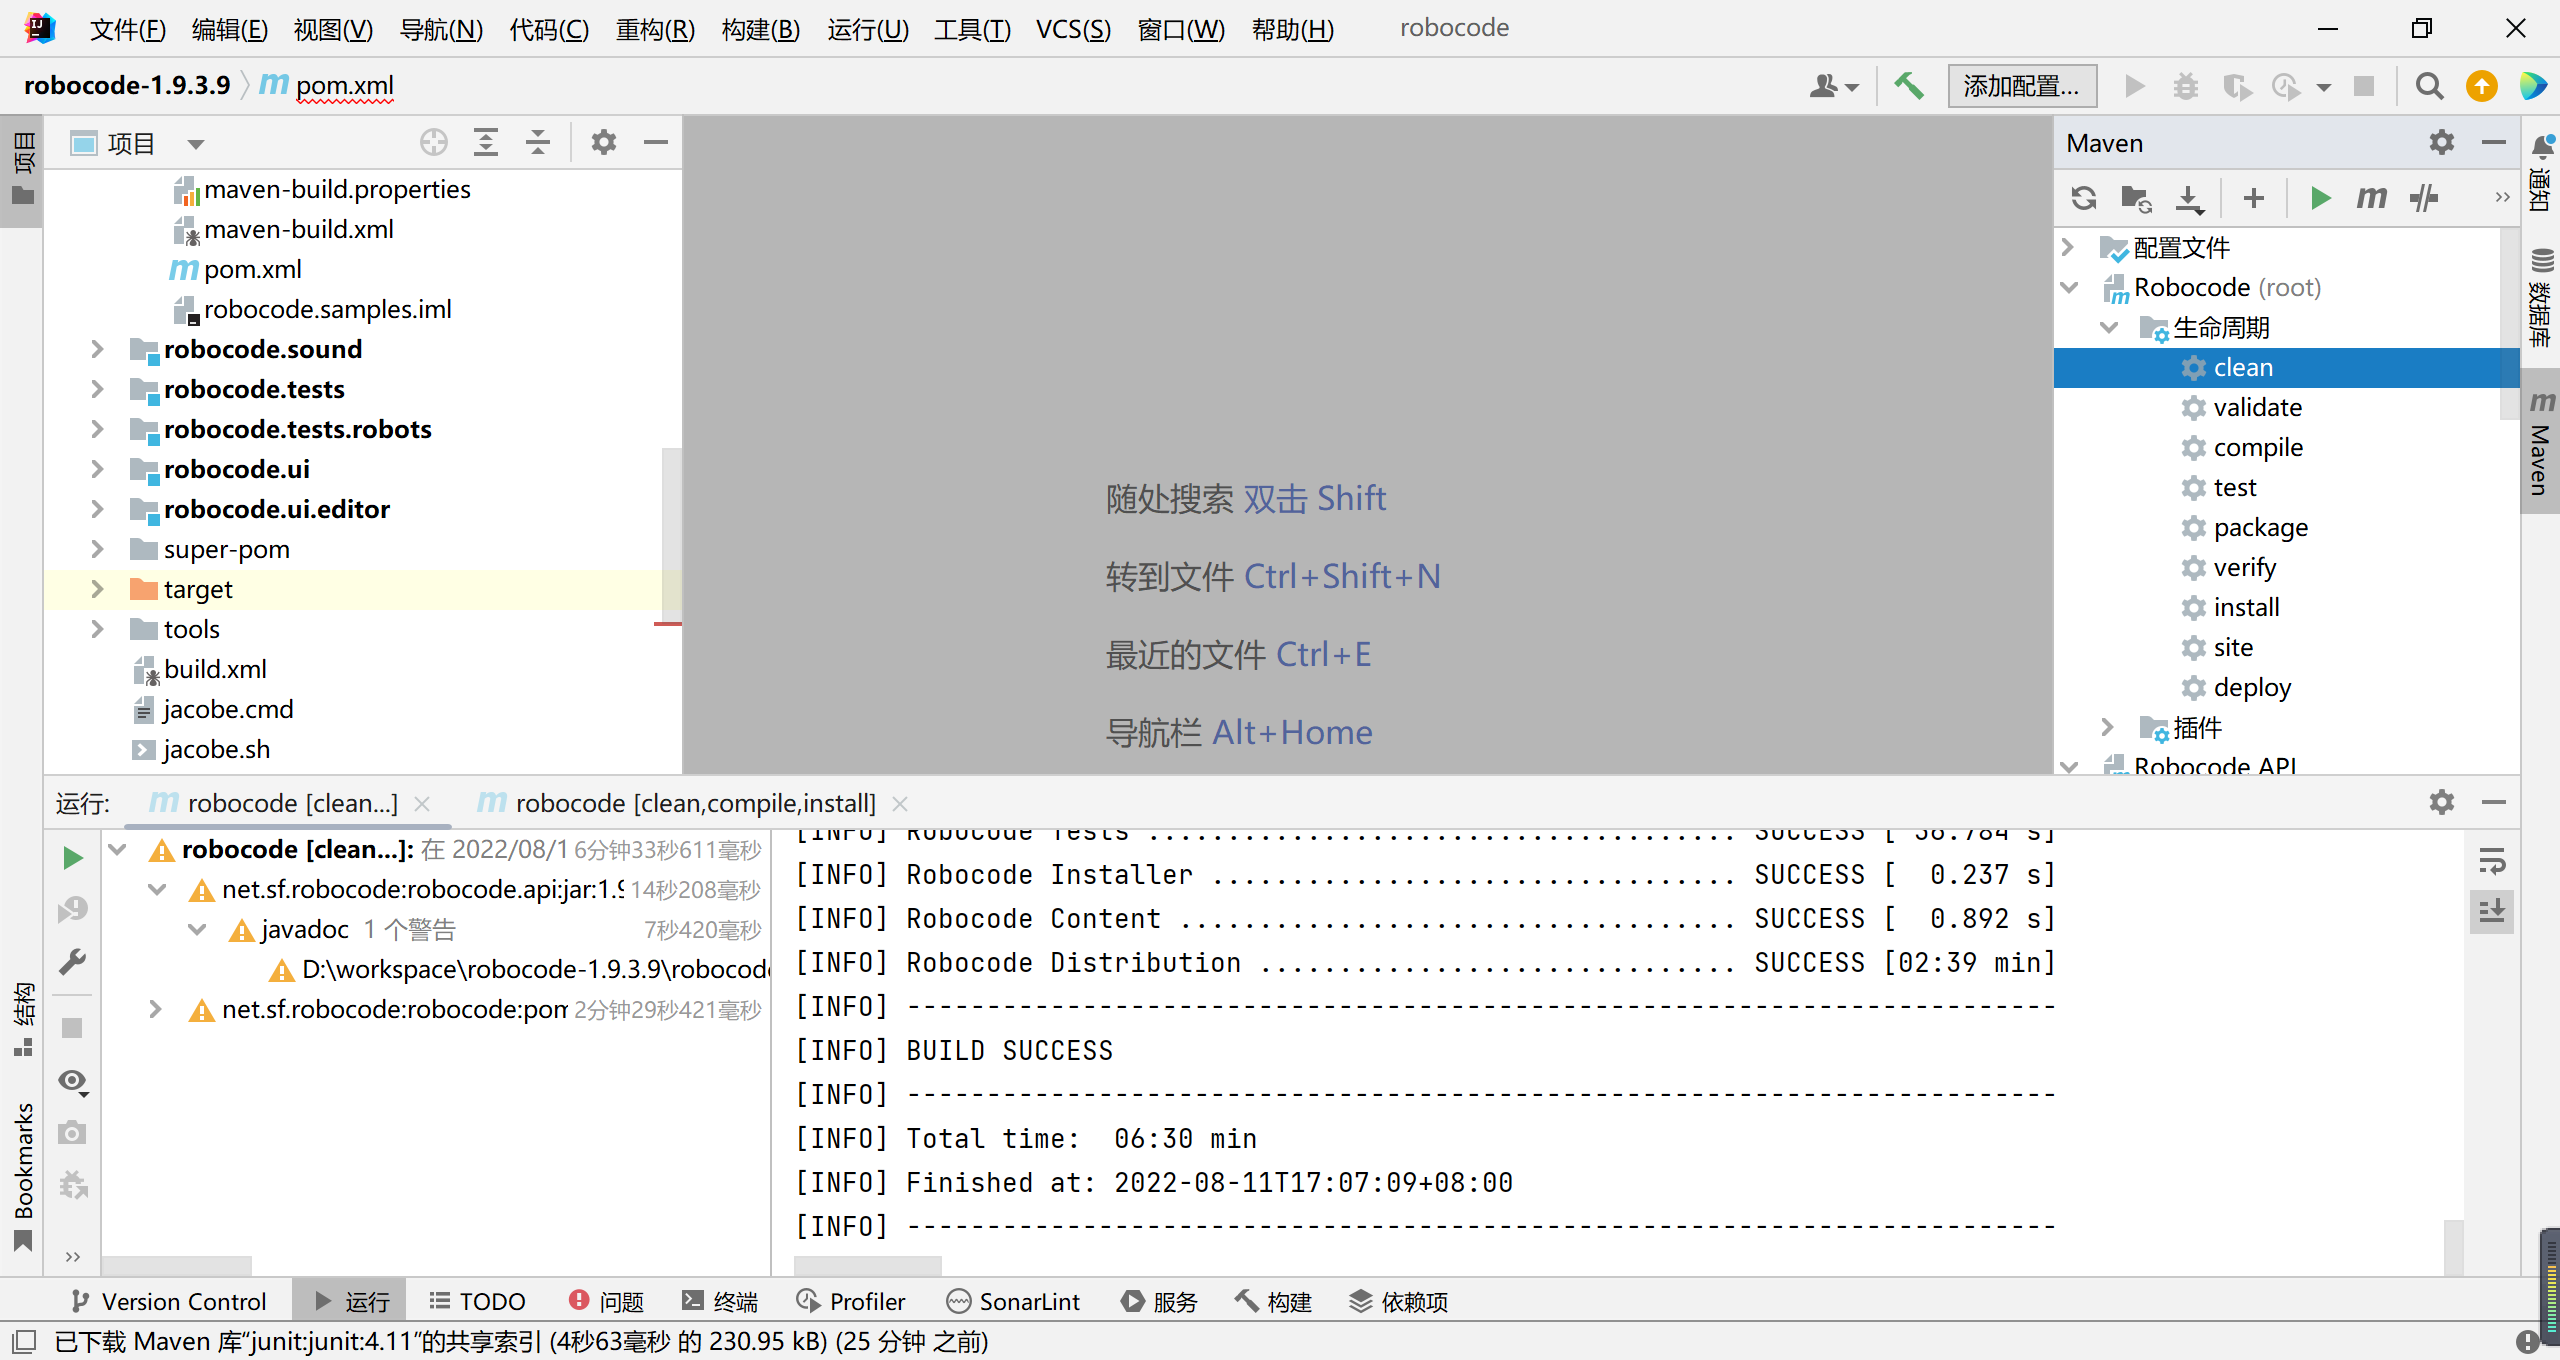The height and width of the screenshot is (1360, 2560).
Task: Hide the project tool window
Action: pyautogui.click(x=656, y=143)
